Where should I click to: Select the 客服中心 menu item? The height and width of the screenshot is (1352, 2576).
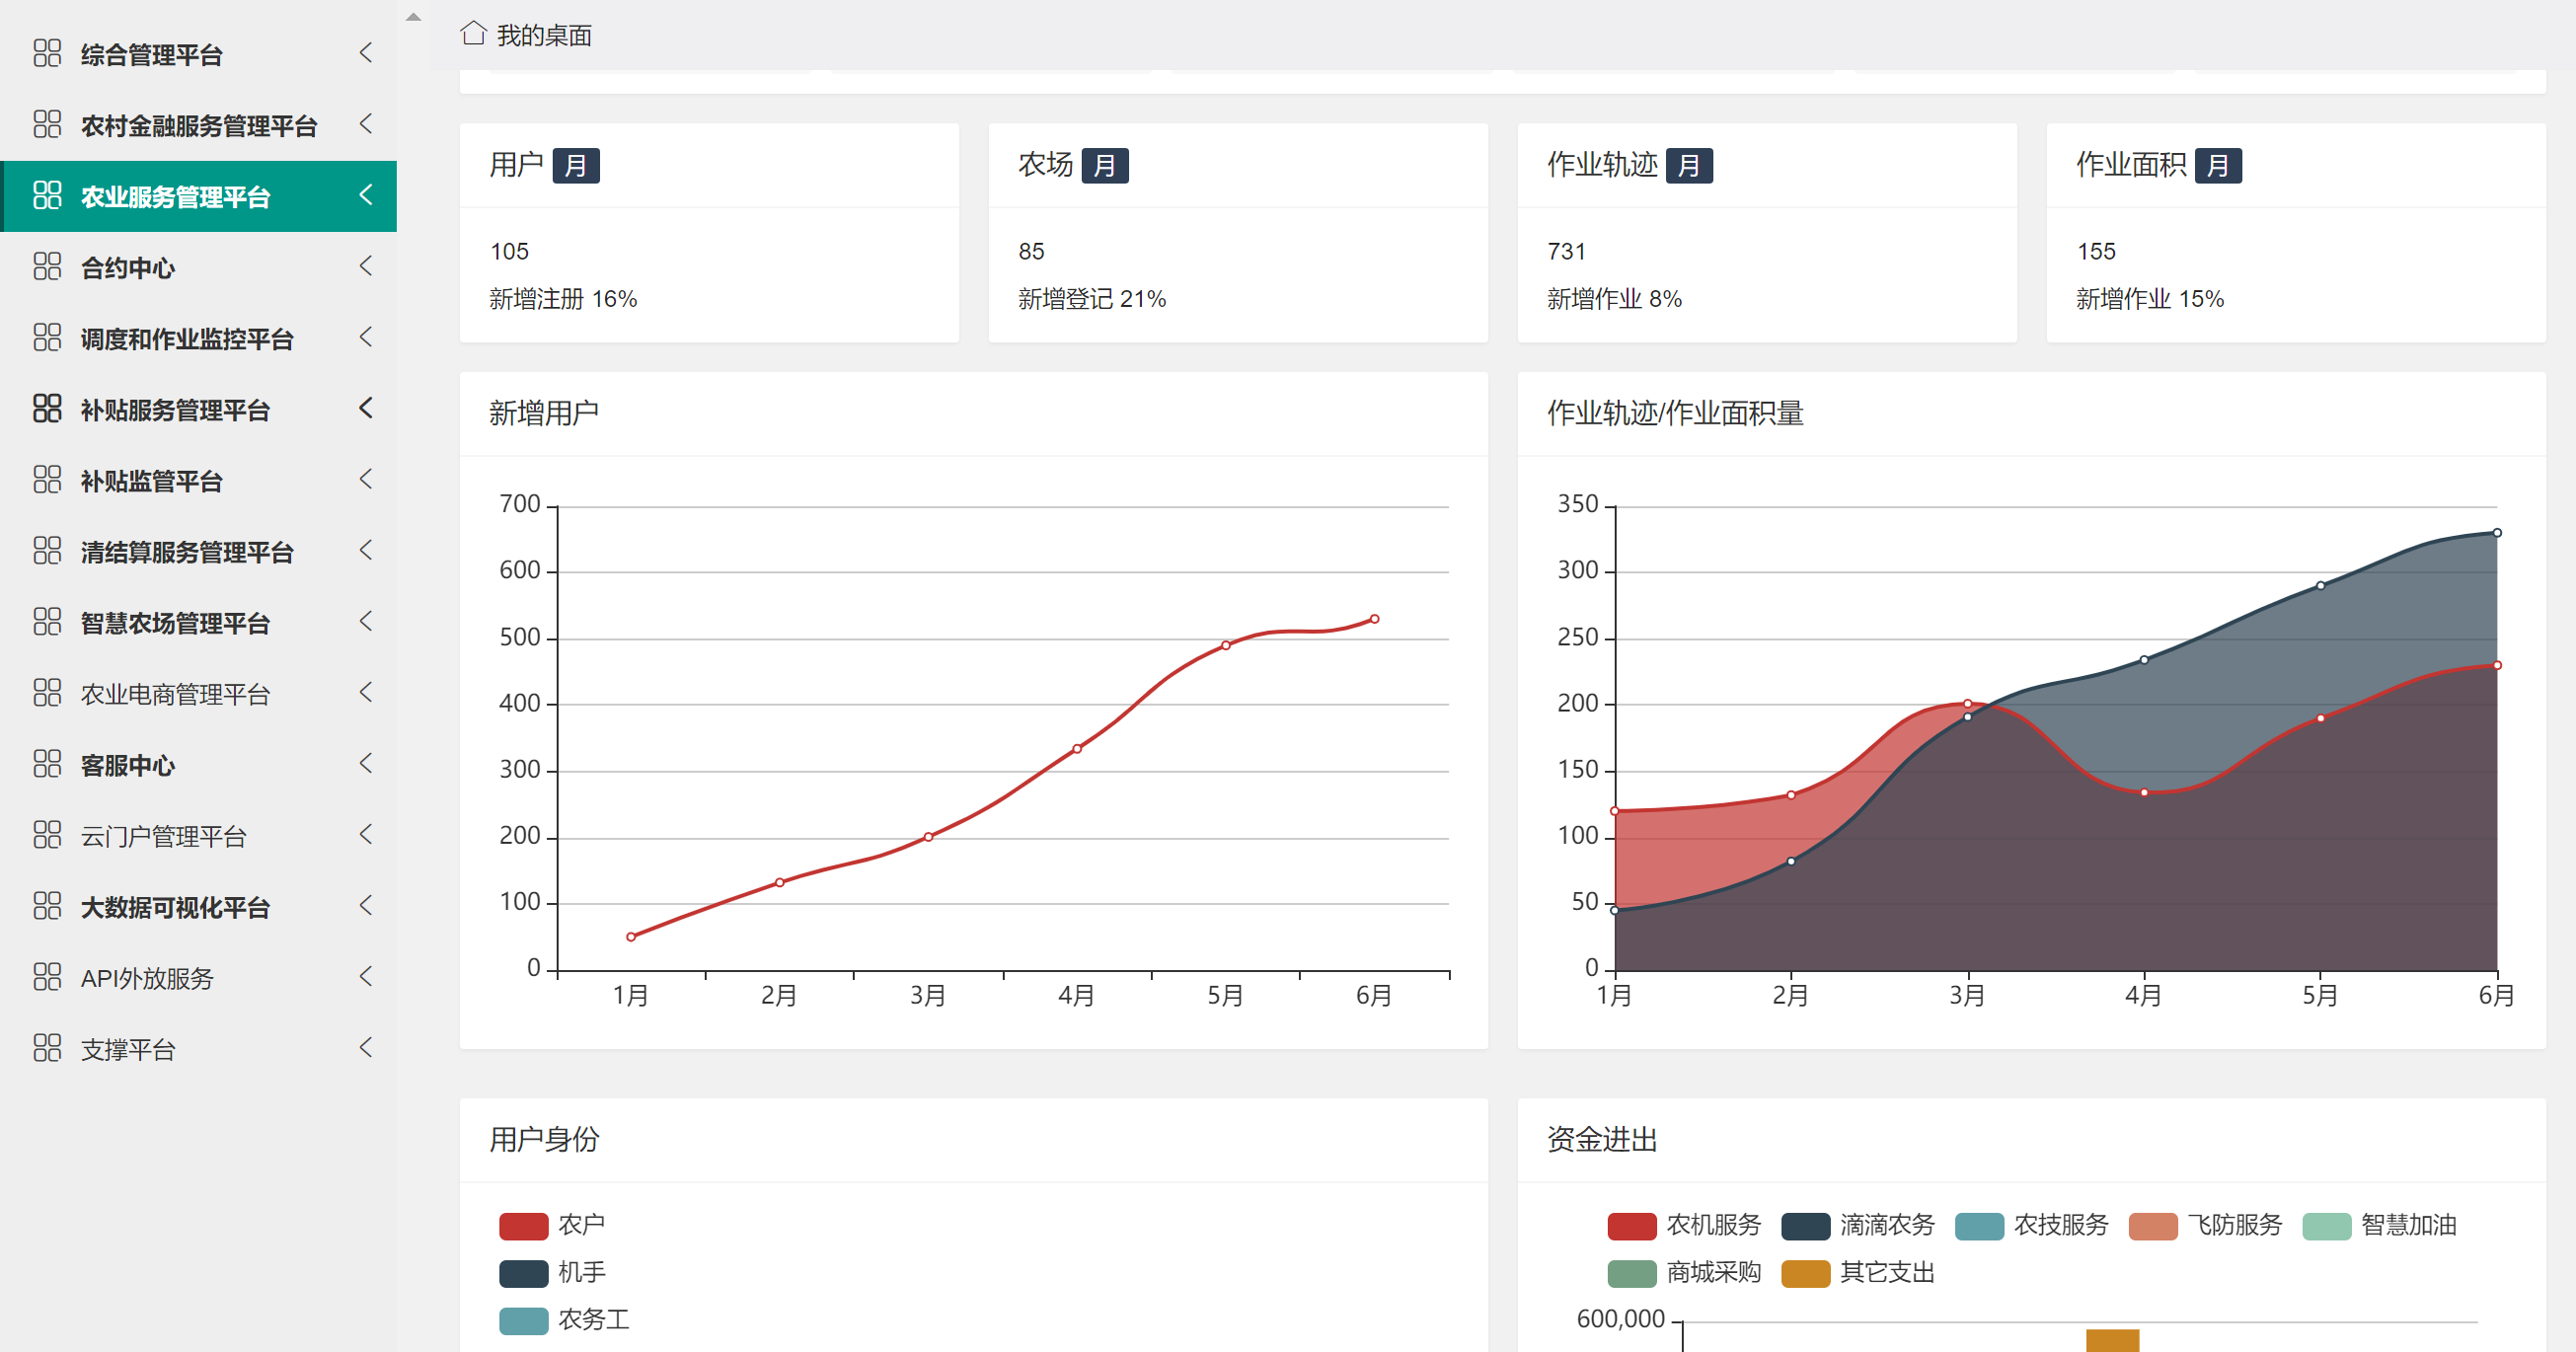coord(199,764)
